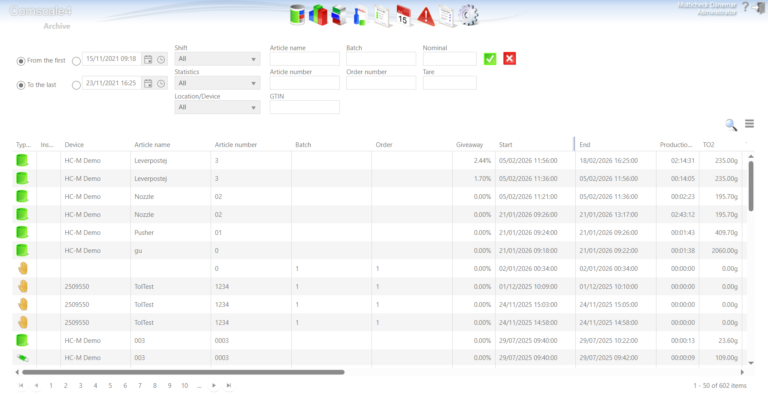Click the Article name input field

[x=304, y=59]
